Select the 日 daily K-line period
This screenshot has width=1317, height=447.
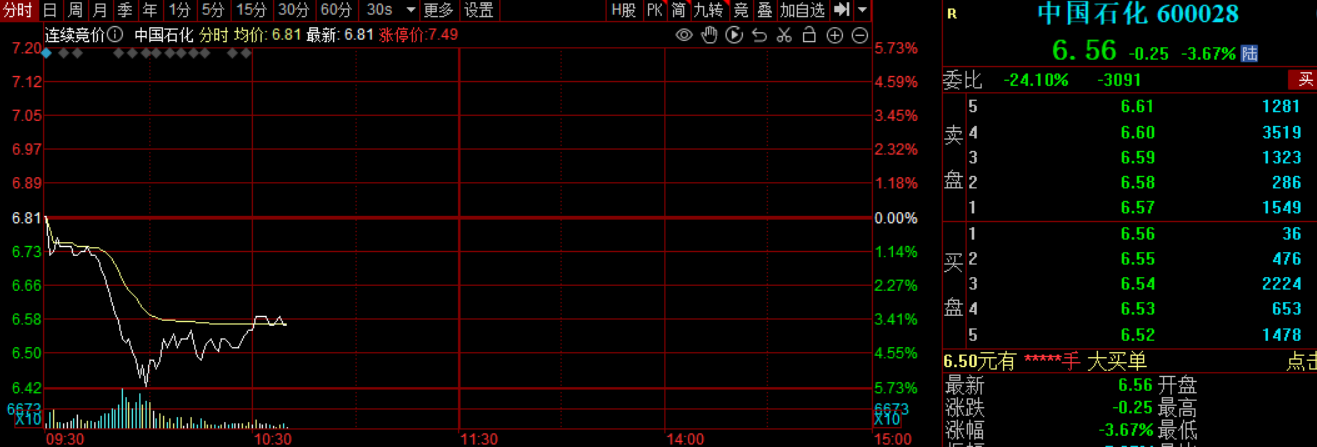(x=50, y=11)
